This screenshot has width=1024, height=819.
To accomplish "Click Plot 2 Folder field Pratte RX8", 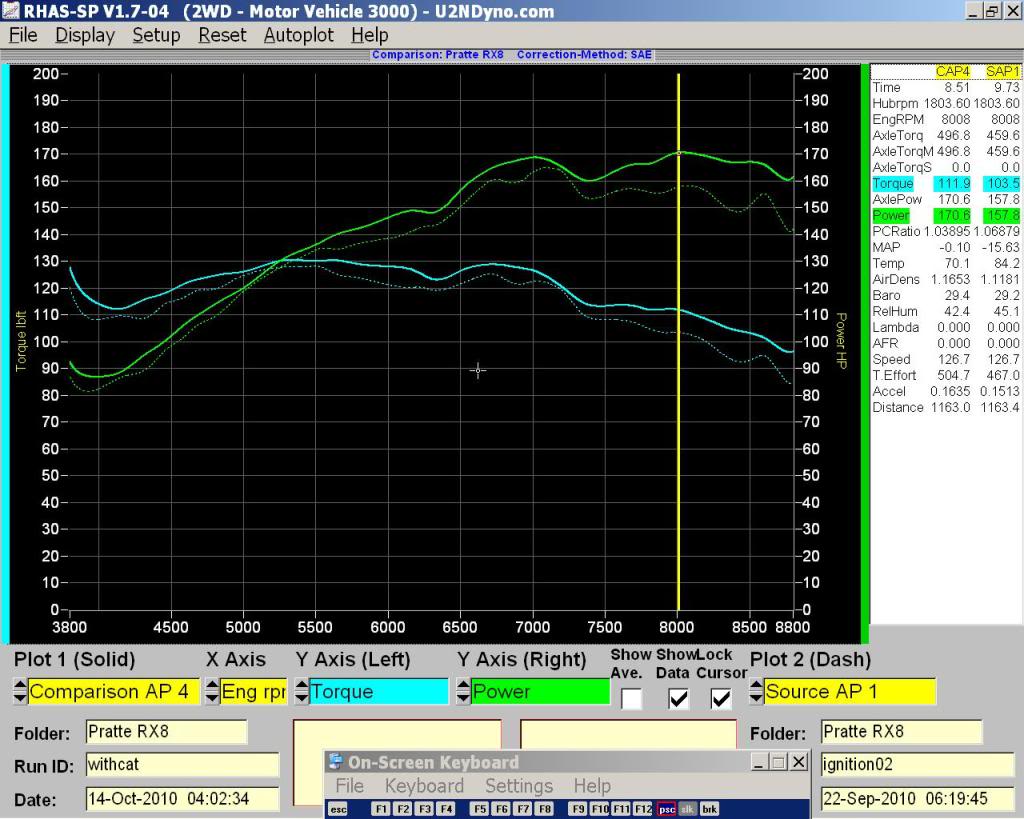I will [901, 731].
